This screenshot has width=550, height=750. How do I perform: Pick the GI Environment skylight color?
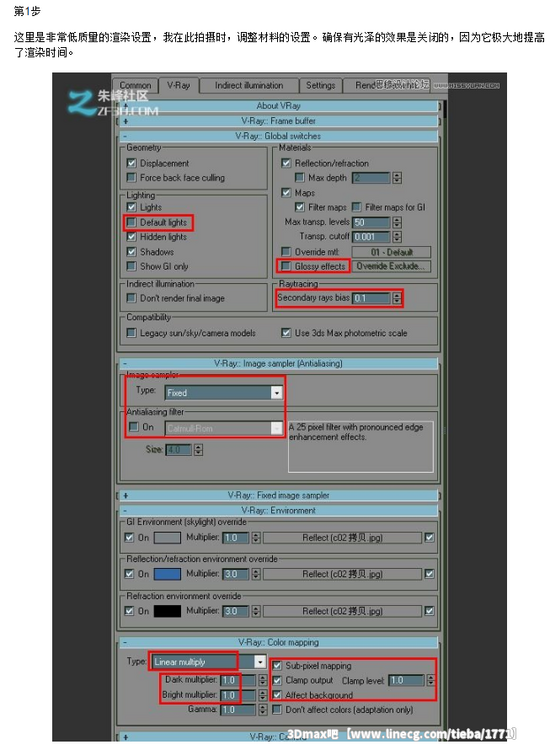(x=167, y=538)
